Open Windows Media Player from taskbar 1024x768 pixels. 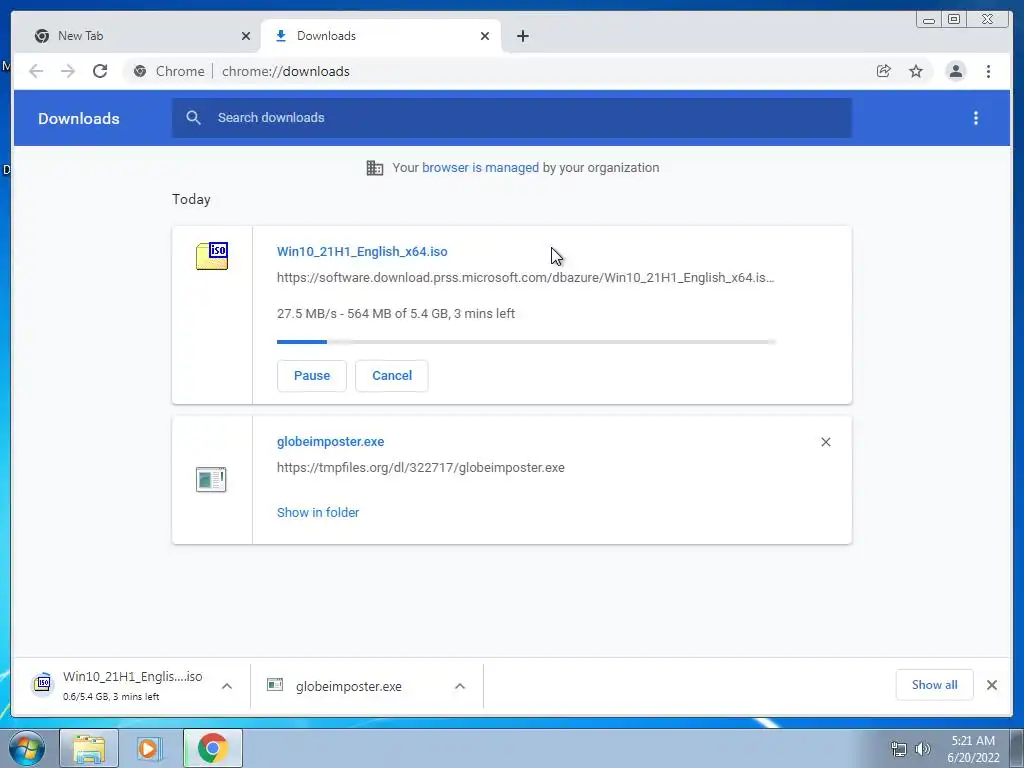(151, 748)
